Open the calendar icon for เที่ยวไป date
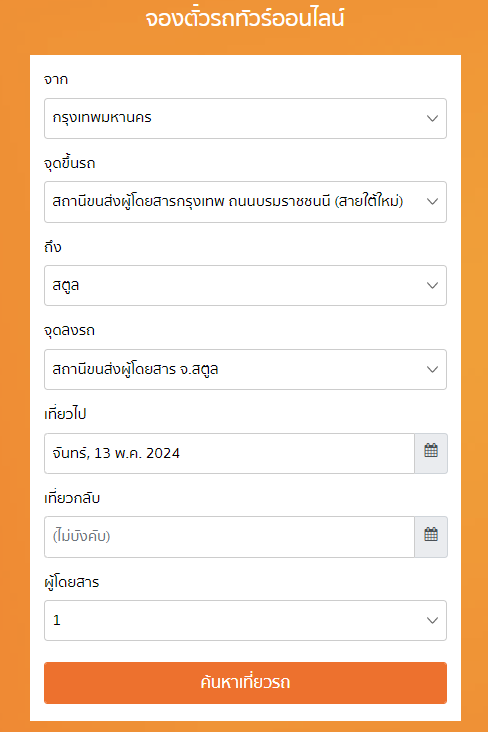Image resolution: width=488 pixels, height=732 pixels. click(431, 453)
